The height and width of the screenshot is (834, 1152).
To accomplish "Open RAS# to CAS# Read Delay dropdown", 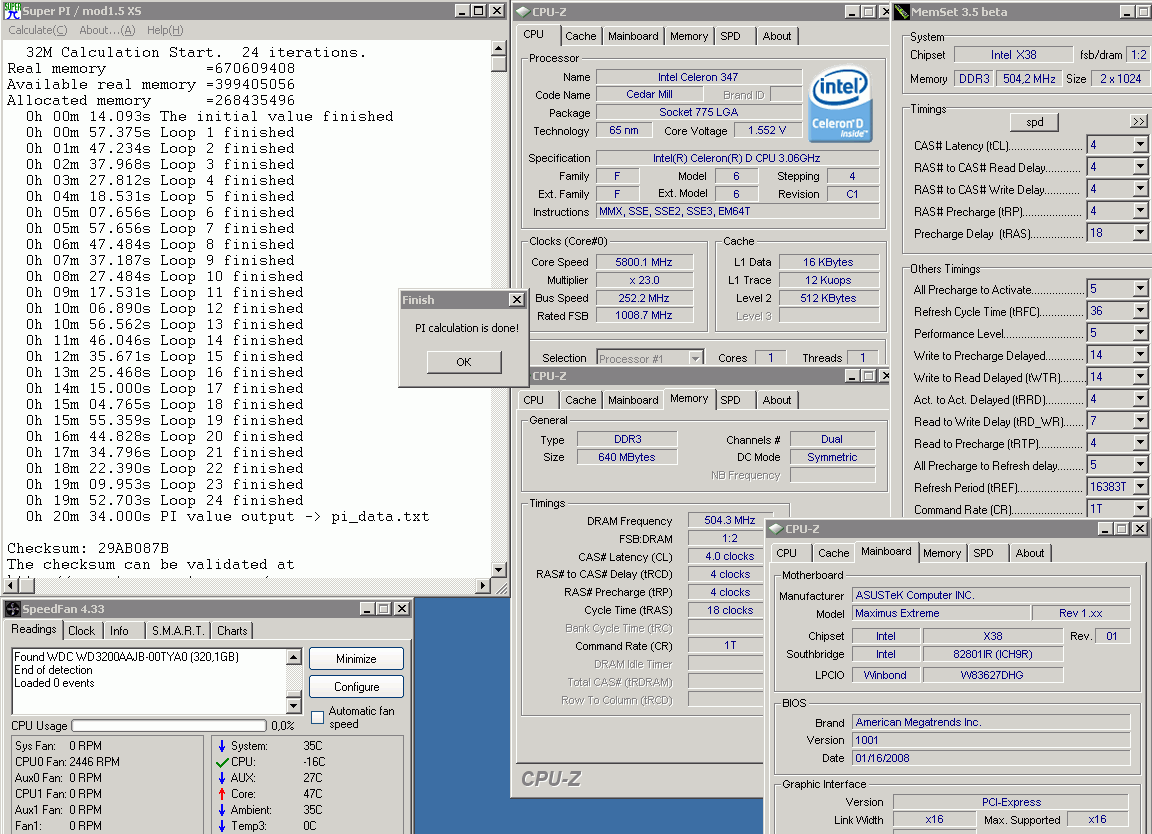I will 1140,168.
